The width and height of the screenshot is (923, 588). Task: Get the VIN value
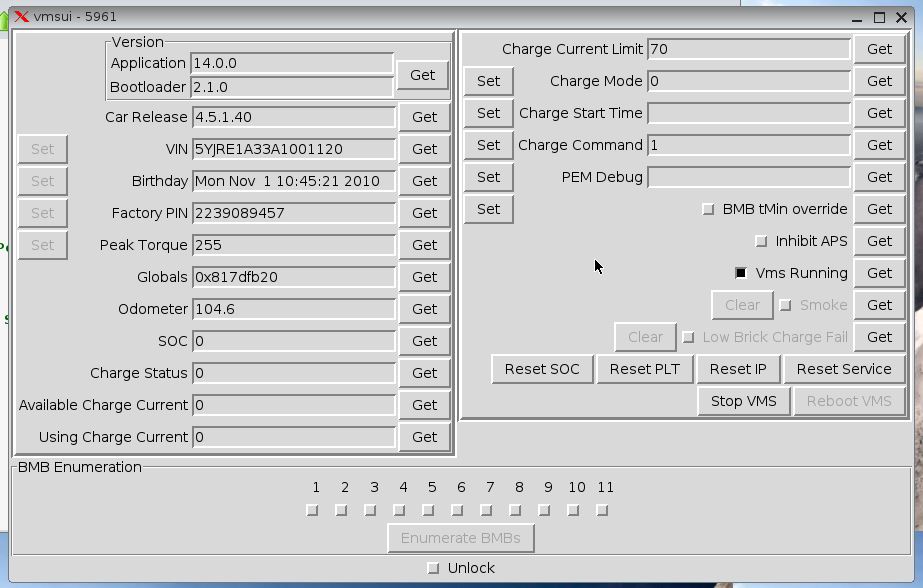click(424, 149)
